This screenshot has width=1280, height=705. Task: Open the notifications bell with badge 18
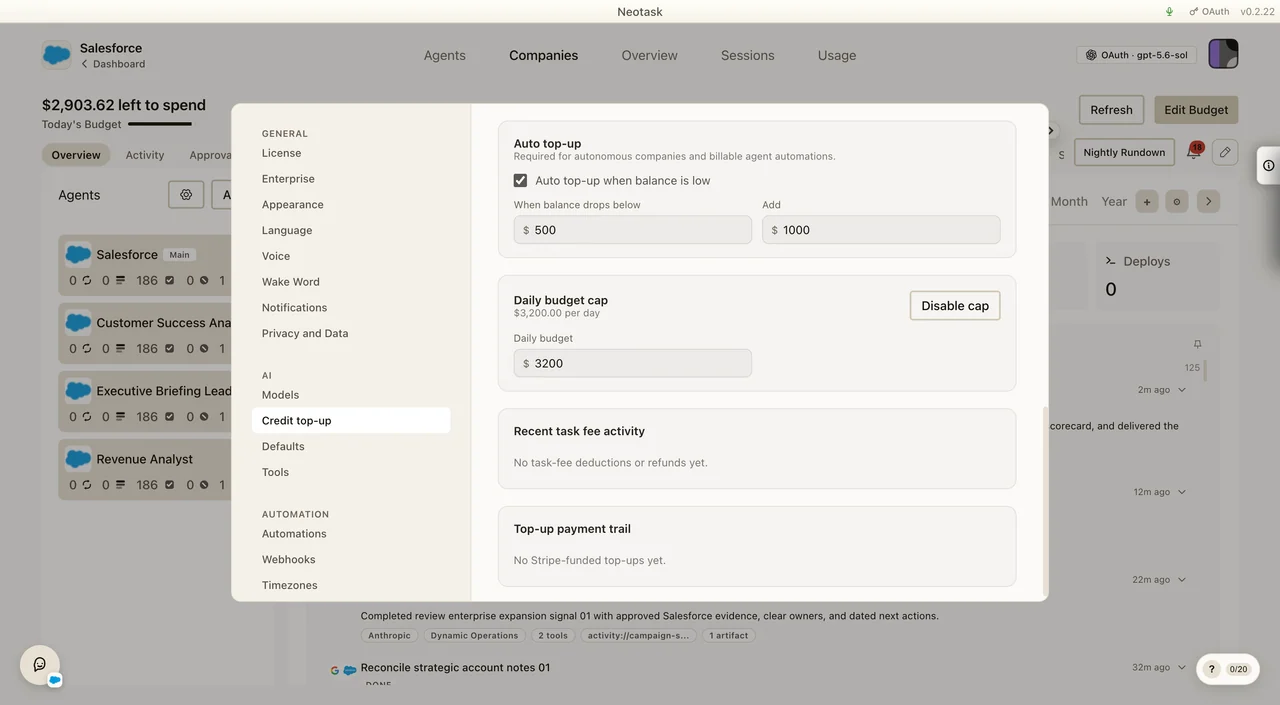1193,152
